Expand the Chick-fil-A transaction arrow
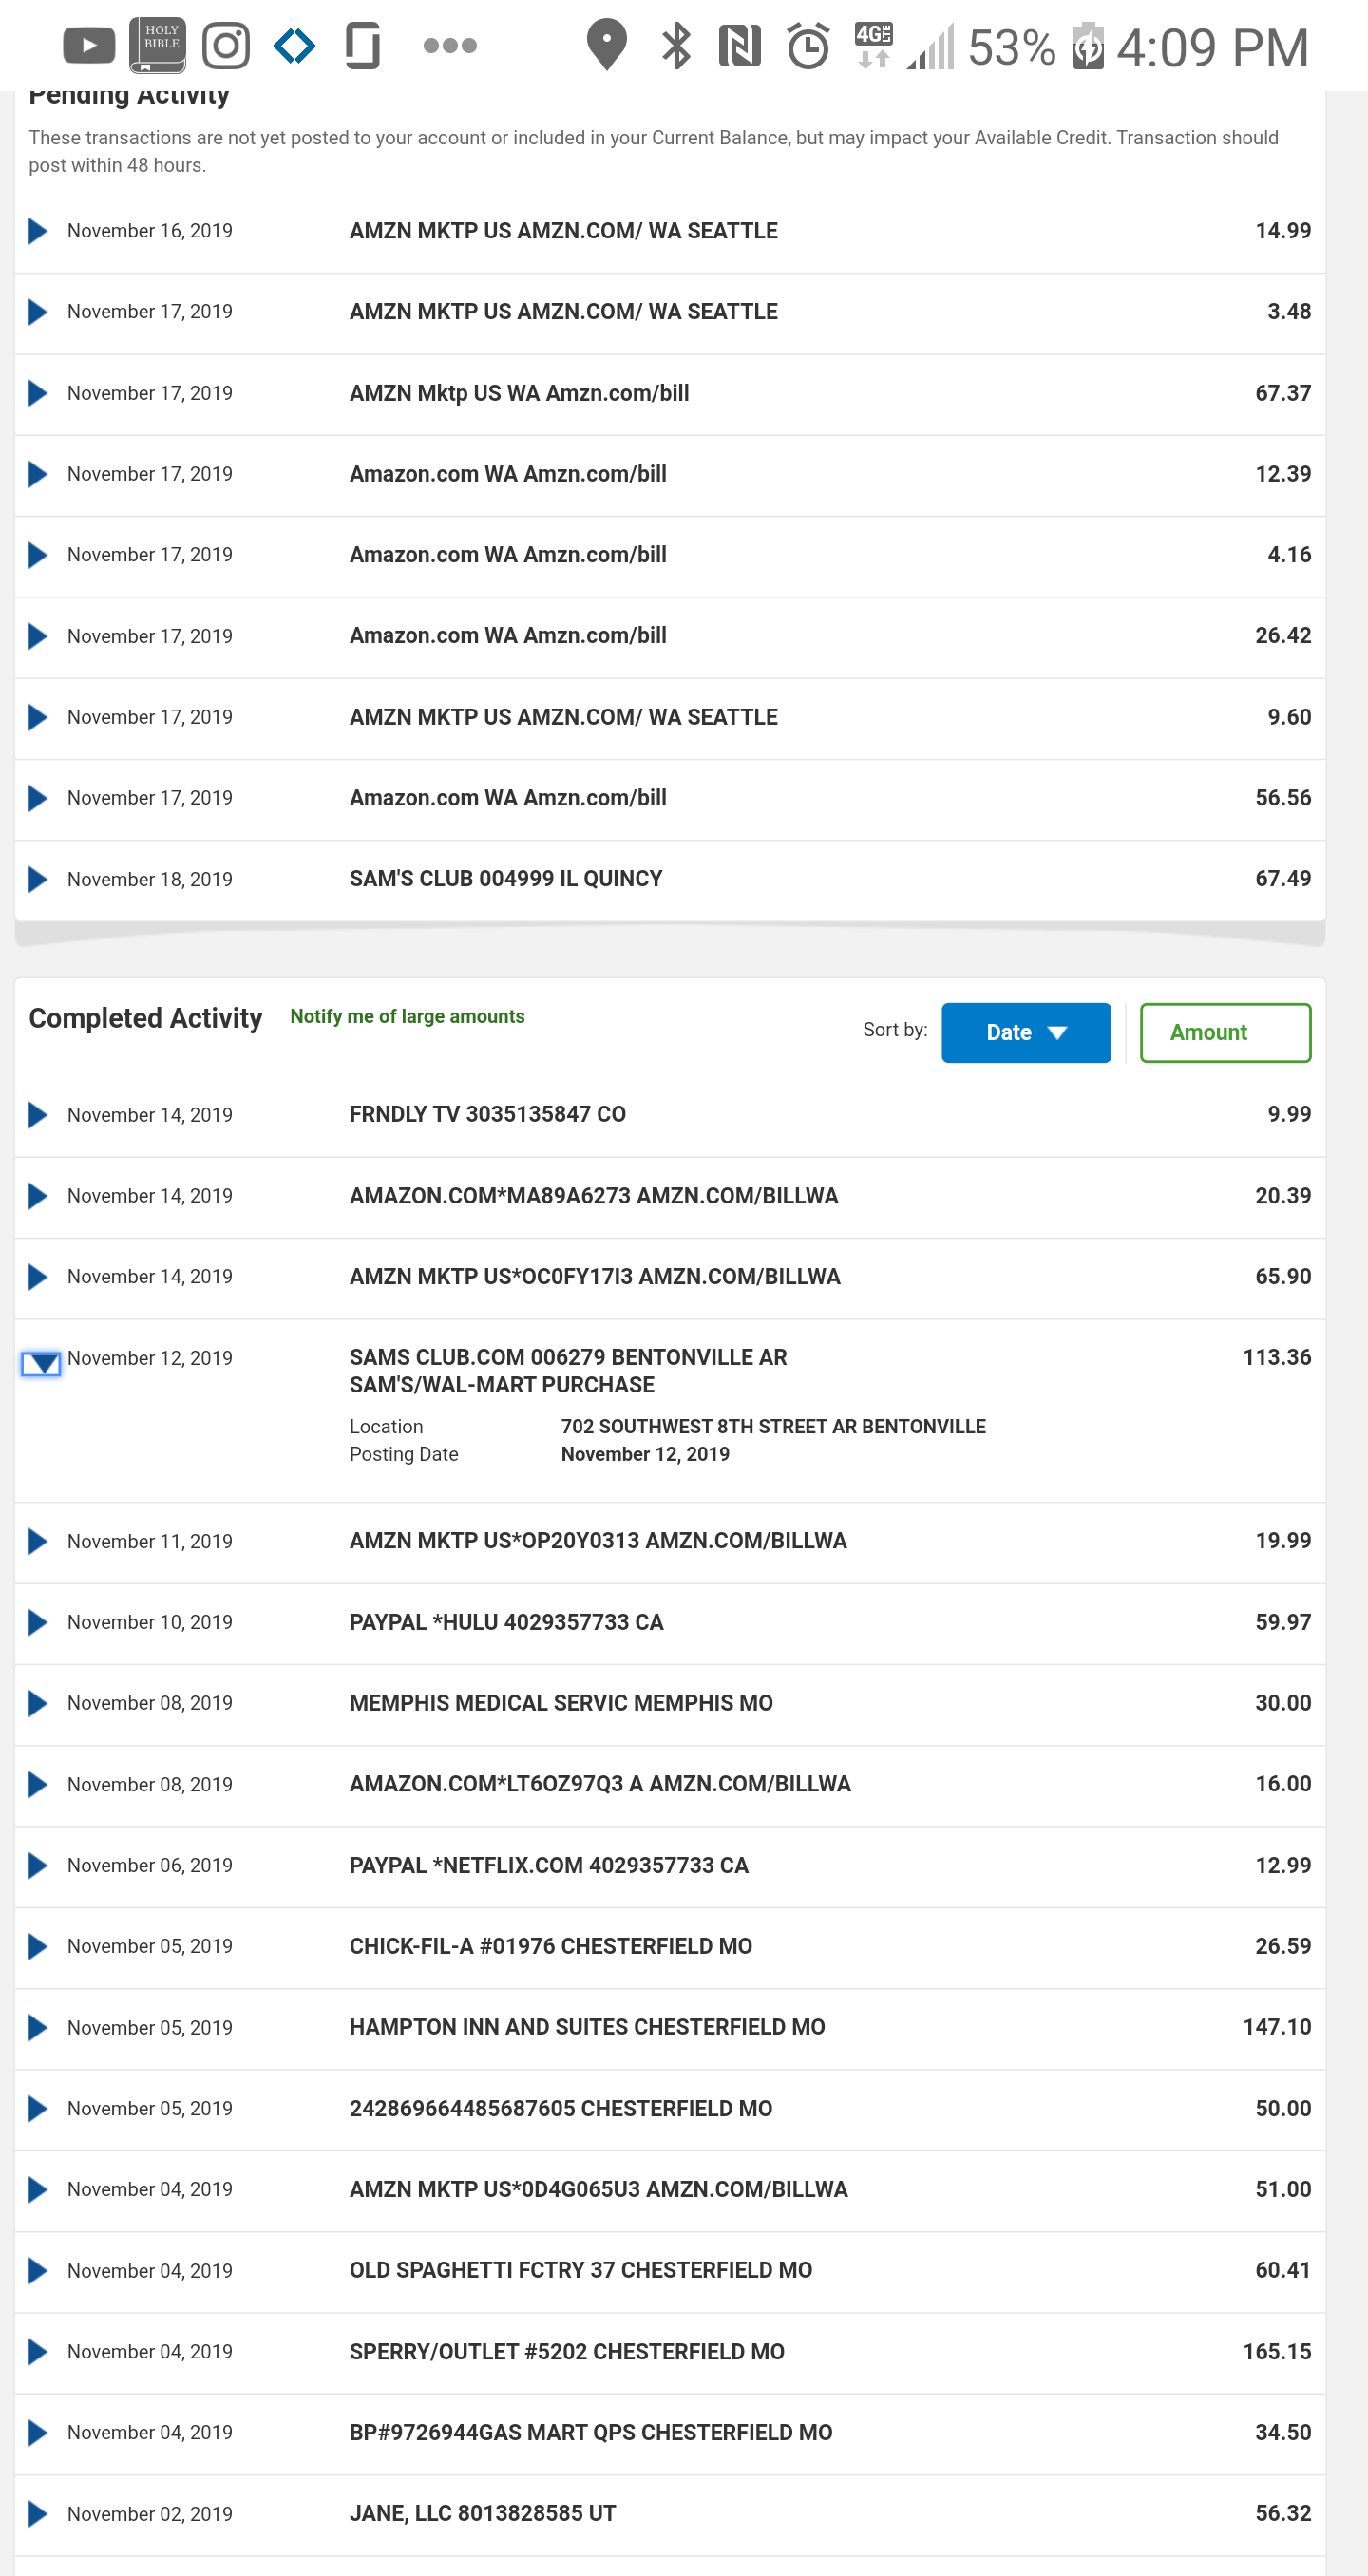Image resolution: width=1368 pixels, height=2576 pixels. [x=38, y=1946]
